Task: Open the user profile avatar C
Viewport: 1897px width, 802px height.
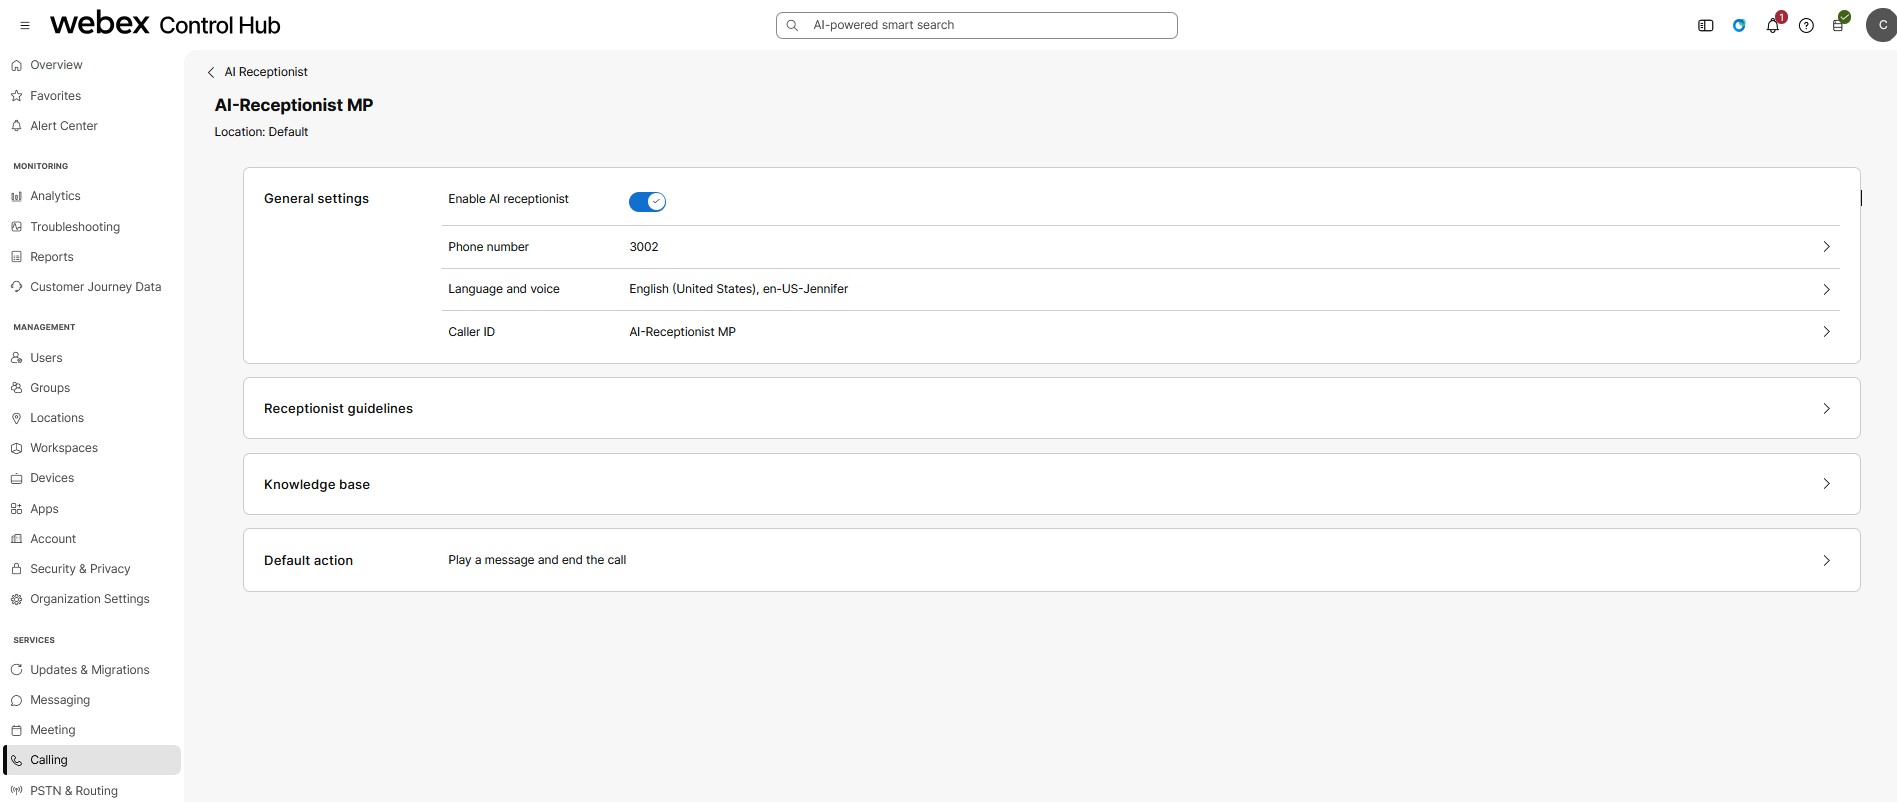Action: click(x=1881, y=25)
